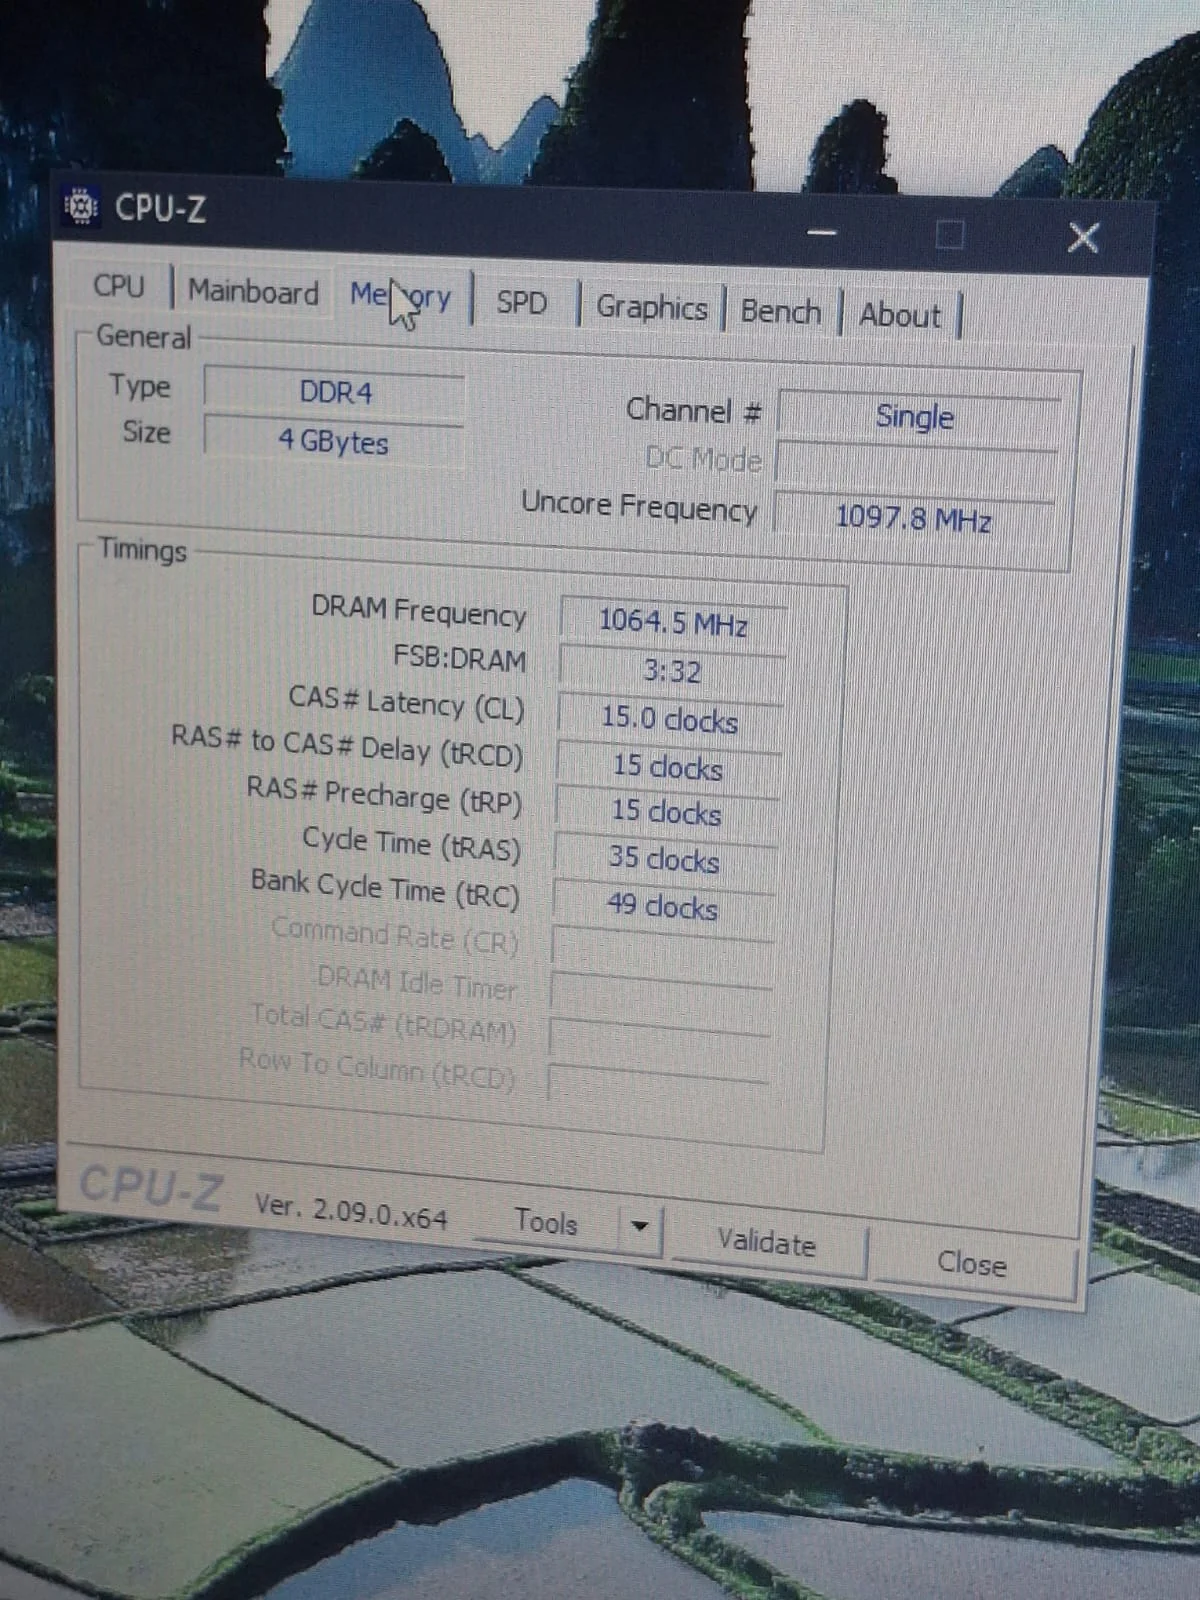Open the Mainboard tab

(x=253, y=292)
